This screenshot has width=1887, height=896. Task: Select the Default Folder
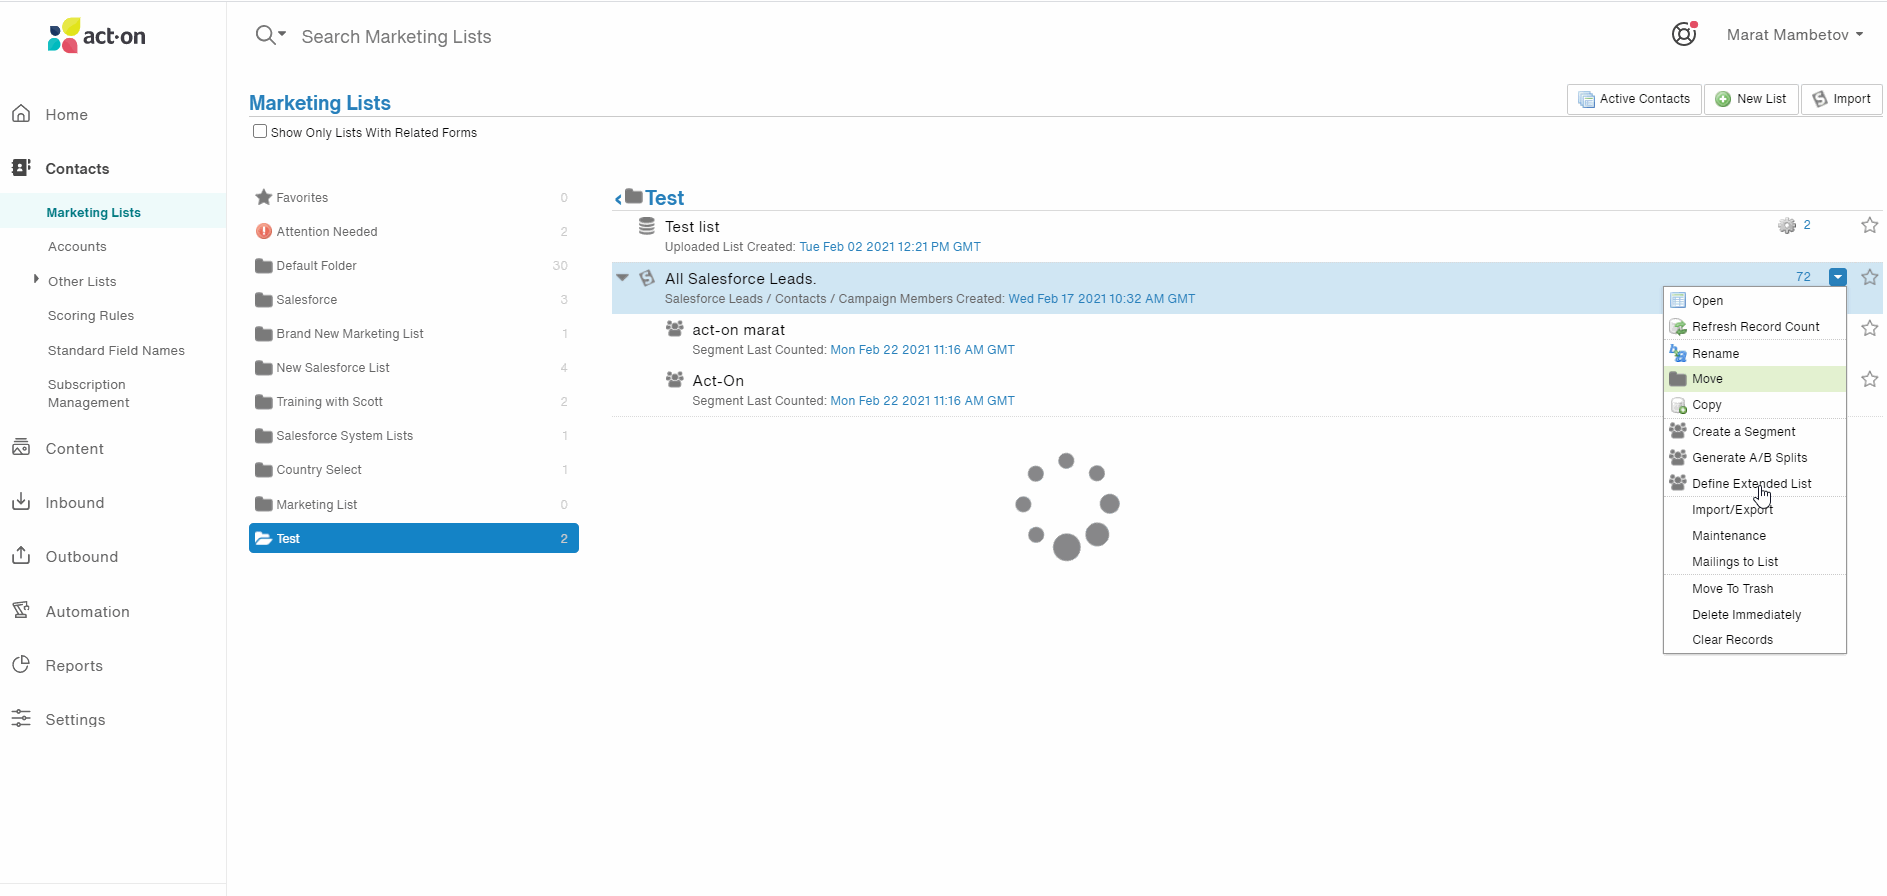(x=413, y=266)
